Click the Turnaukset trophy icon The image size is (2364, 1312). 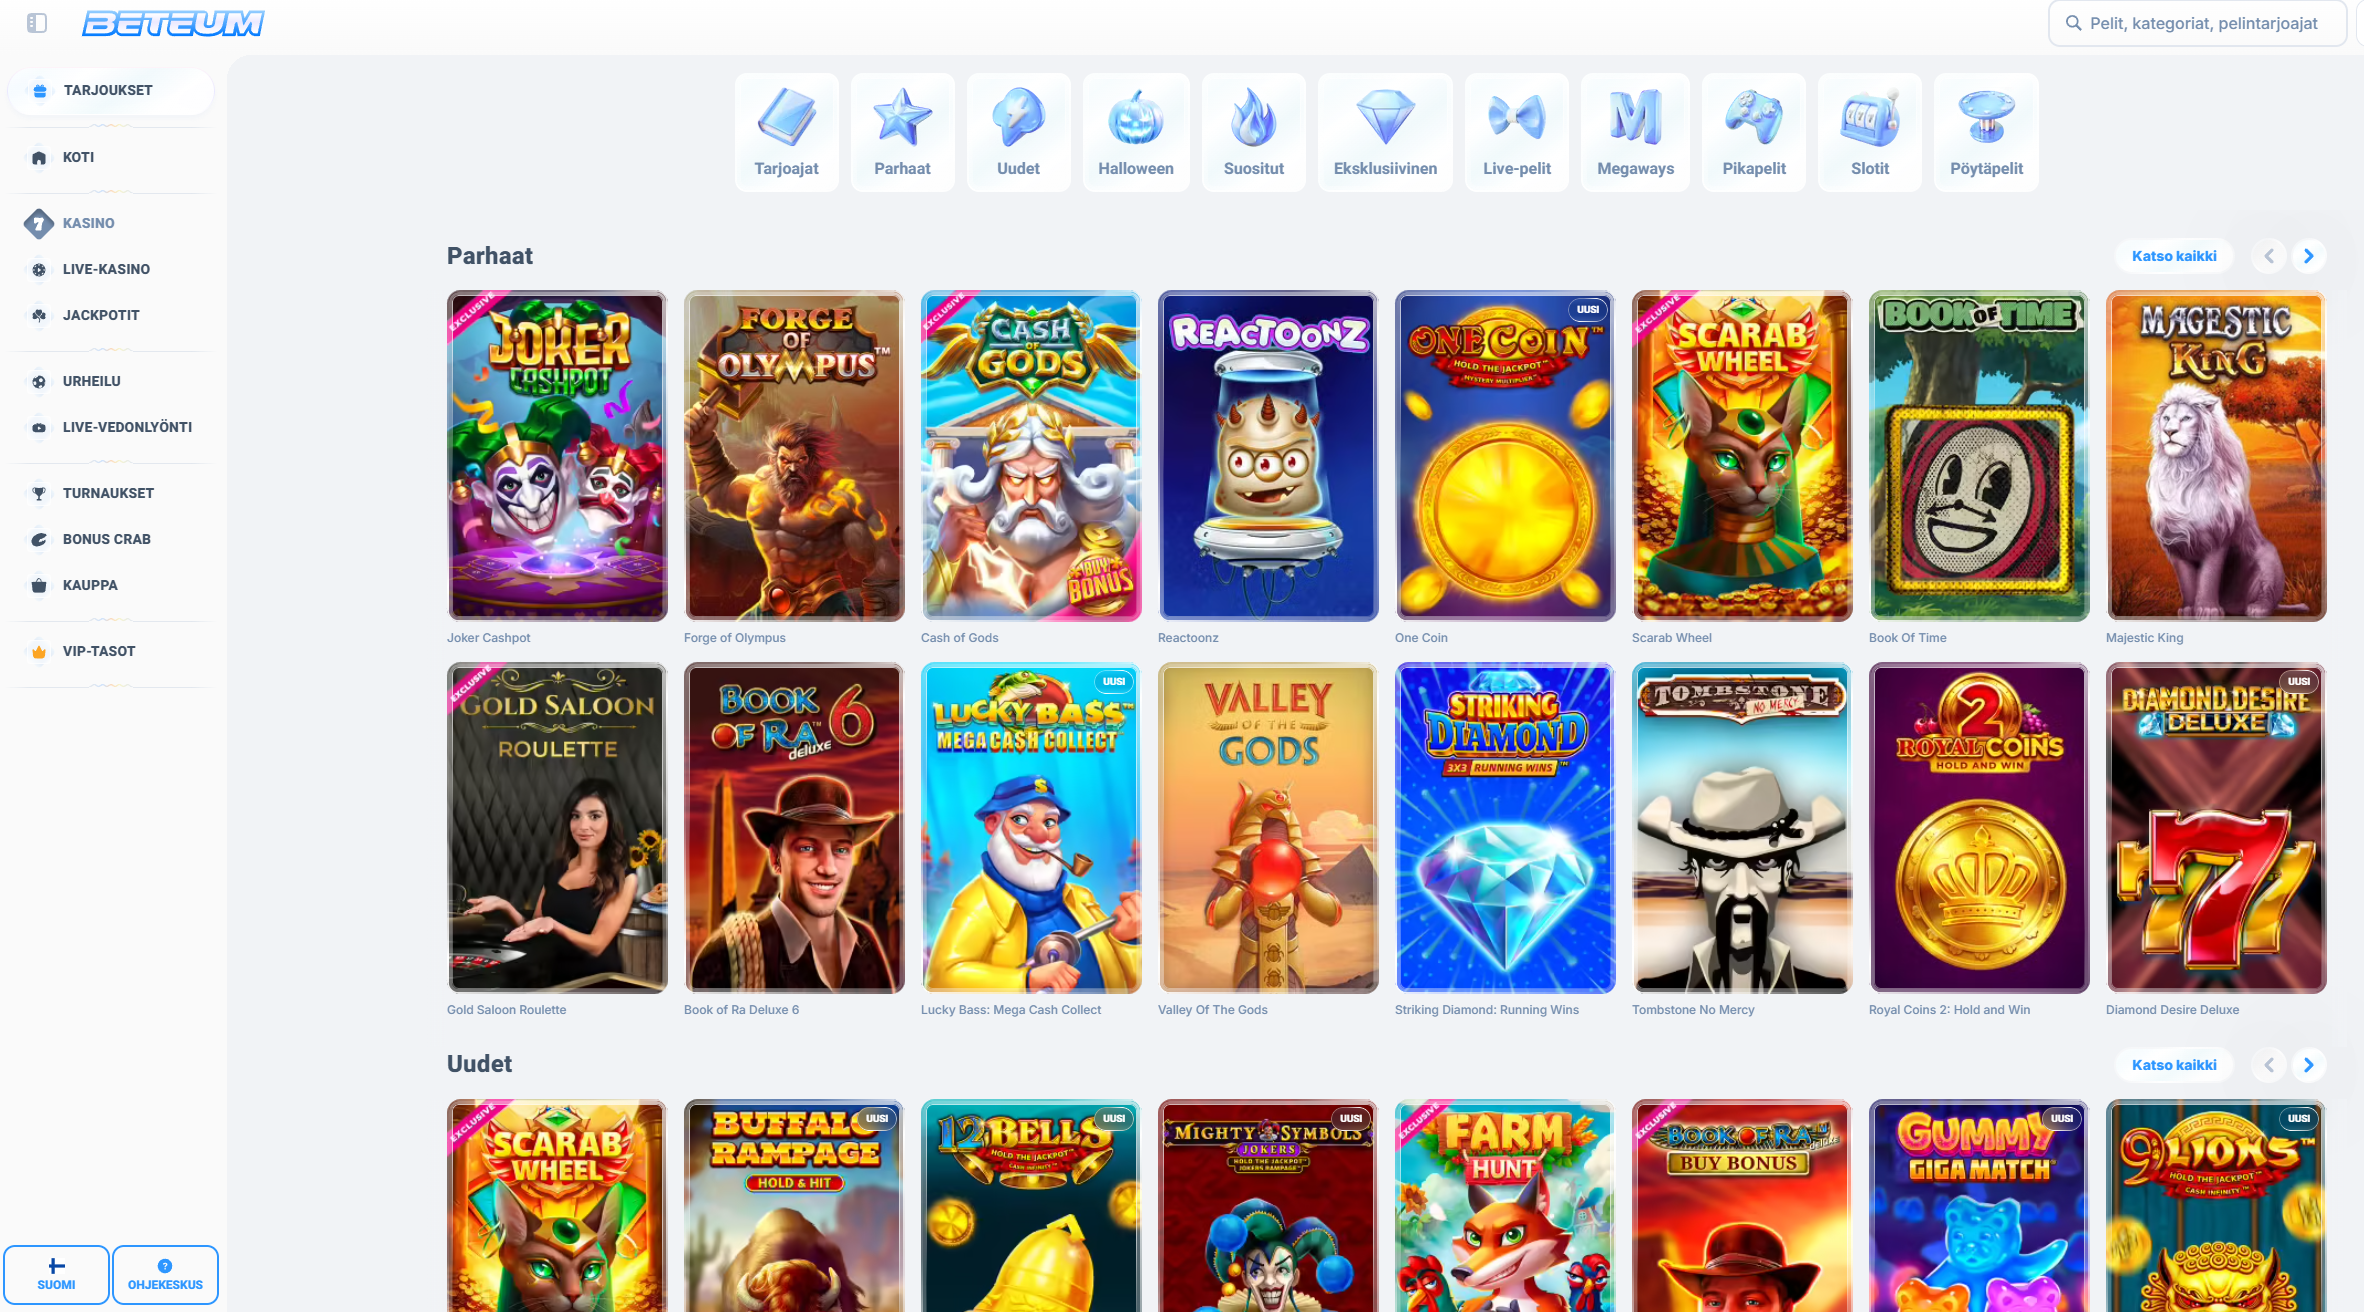(x=39, y=494)
